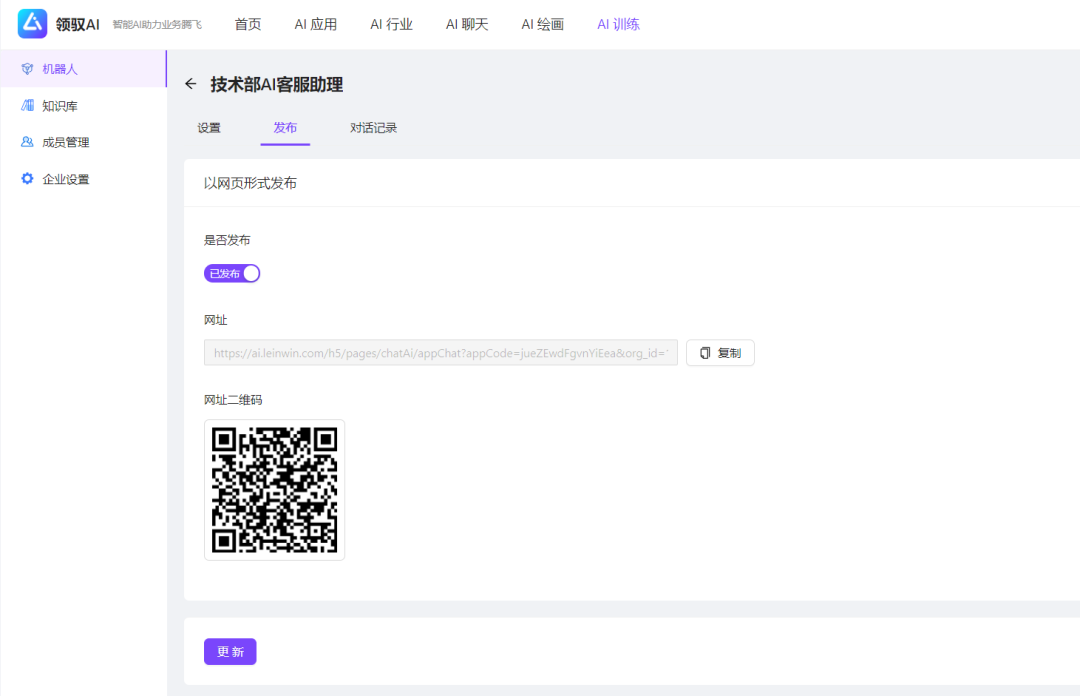Open the AI 绘画 menu item
Image resolution: width=1080 pixels, height=696 pixels.
[x=543, y=24]
